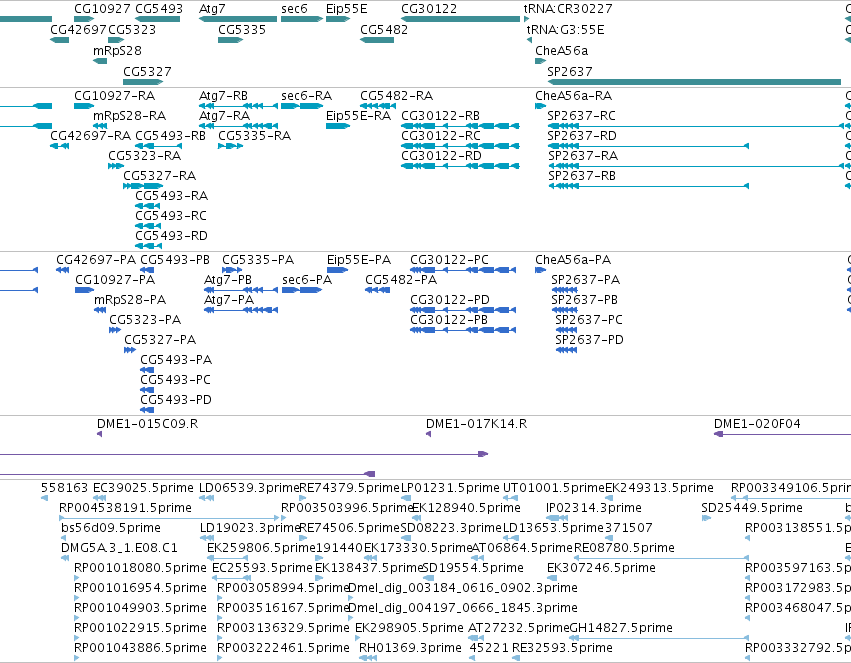Click gene CG5493 in gene track
Viewport: 851px width, 663px height.
pos(157,19)
